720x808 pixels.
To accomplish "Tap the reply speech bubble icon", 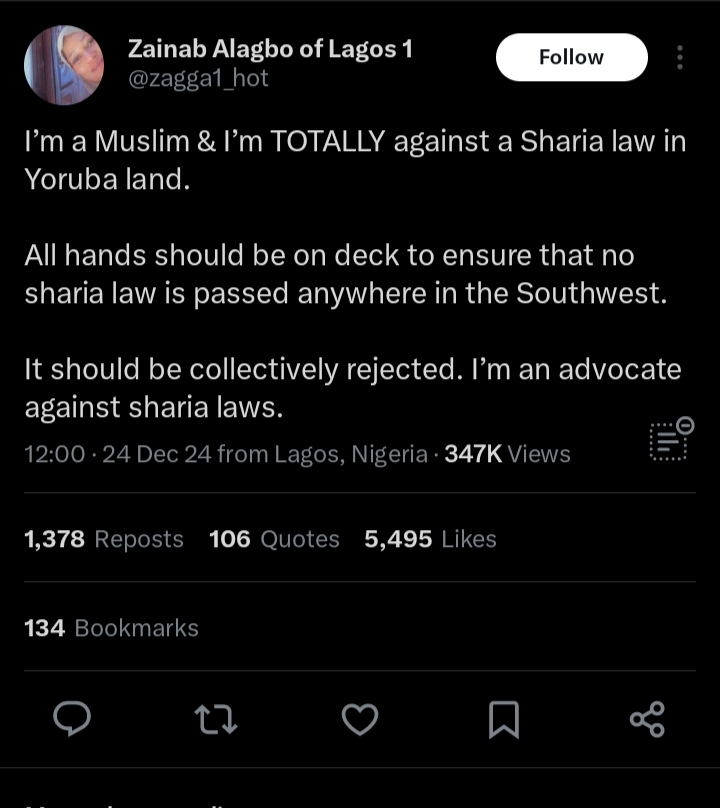I will pos(72,718).
